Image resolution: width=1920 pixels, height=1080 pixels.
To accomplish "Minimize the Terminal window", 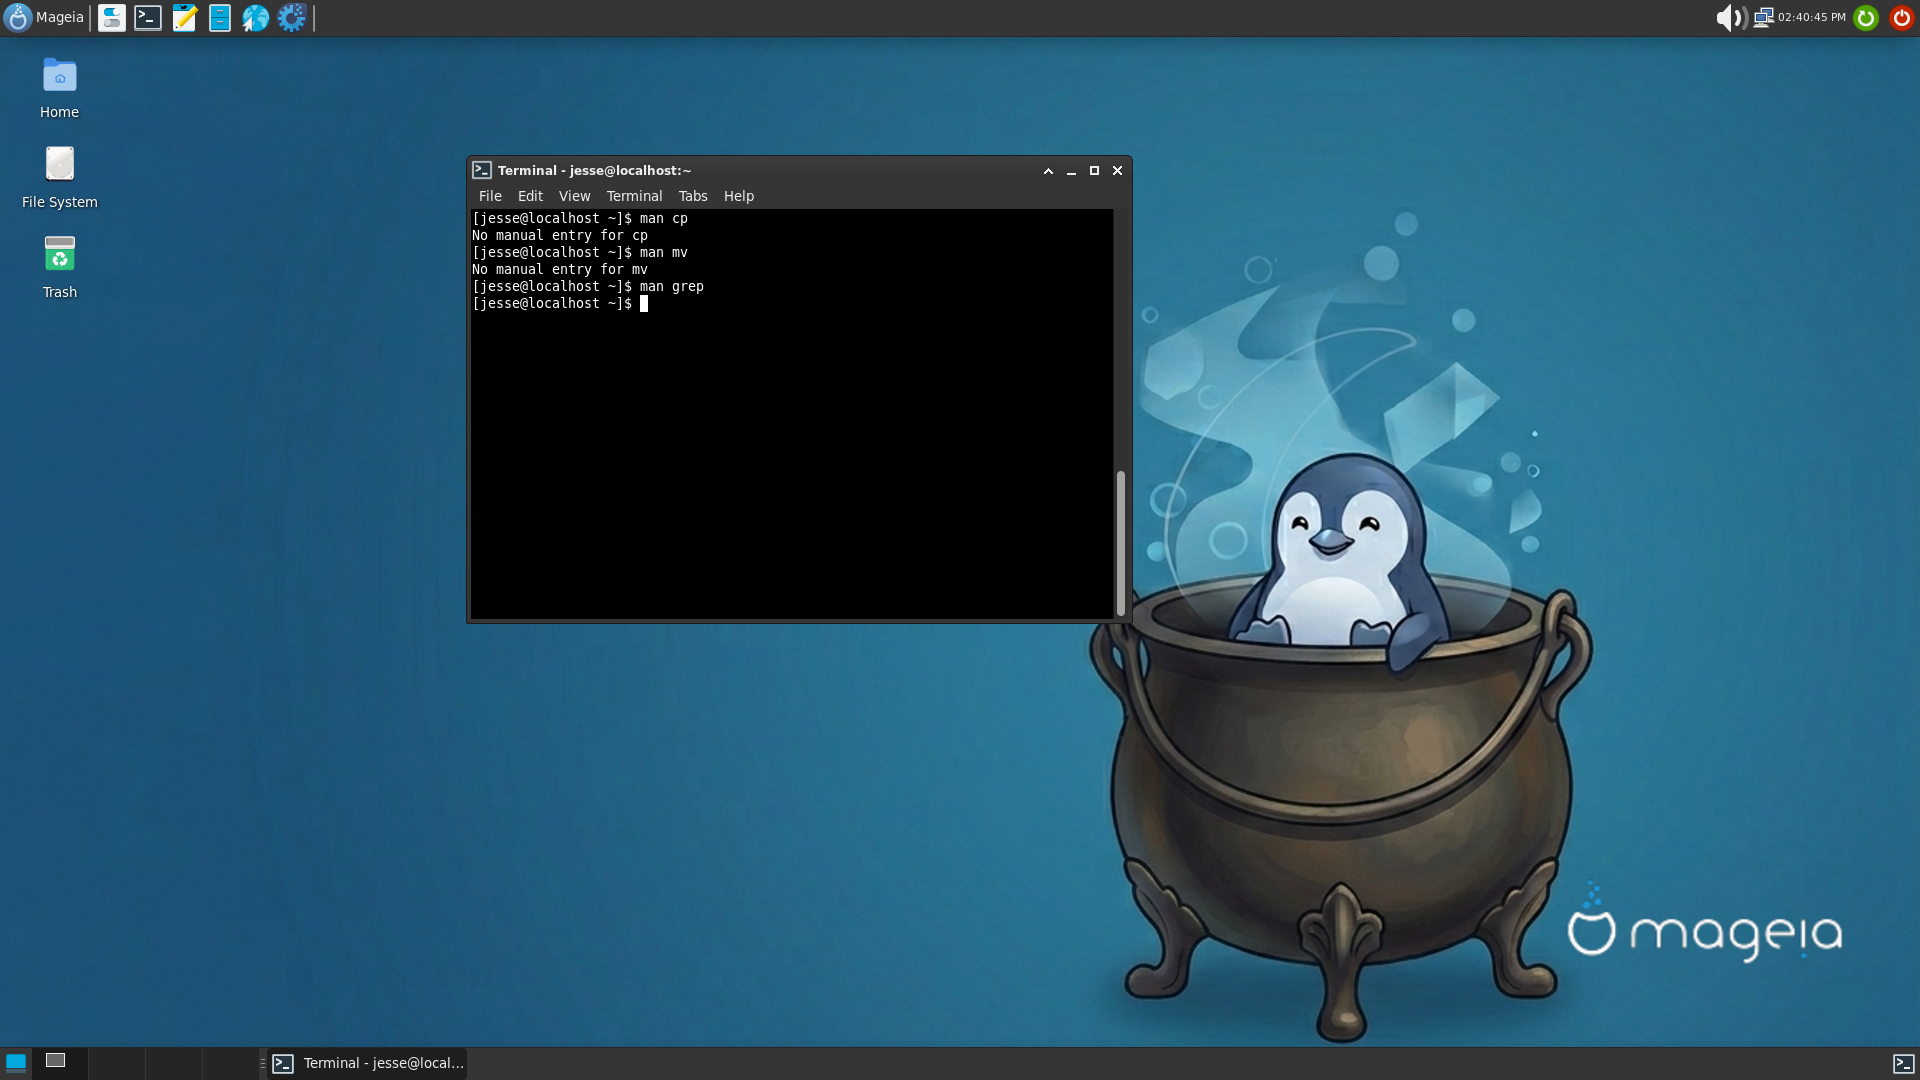I will (1071, 171).
